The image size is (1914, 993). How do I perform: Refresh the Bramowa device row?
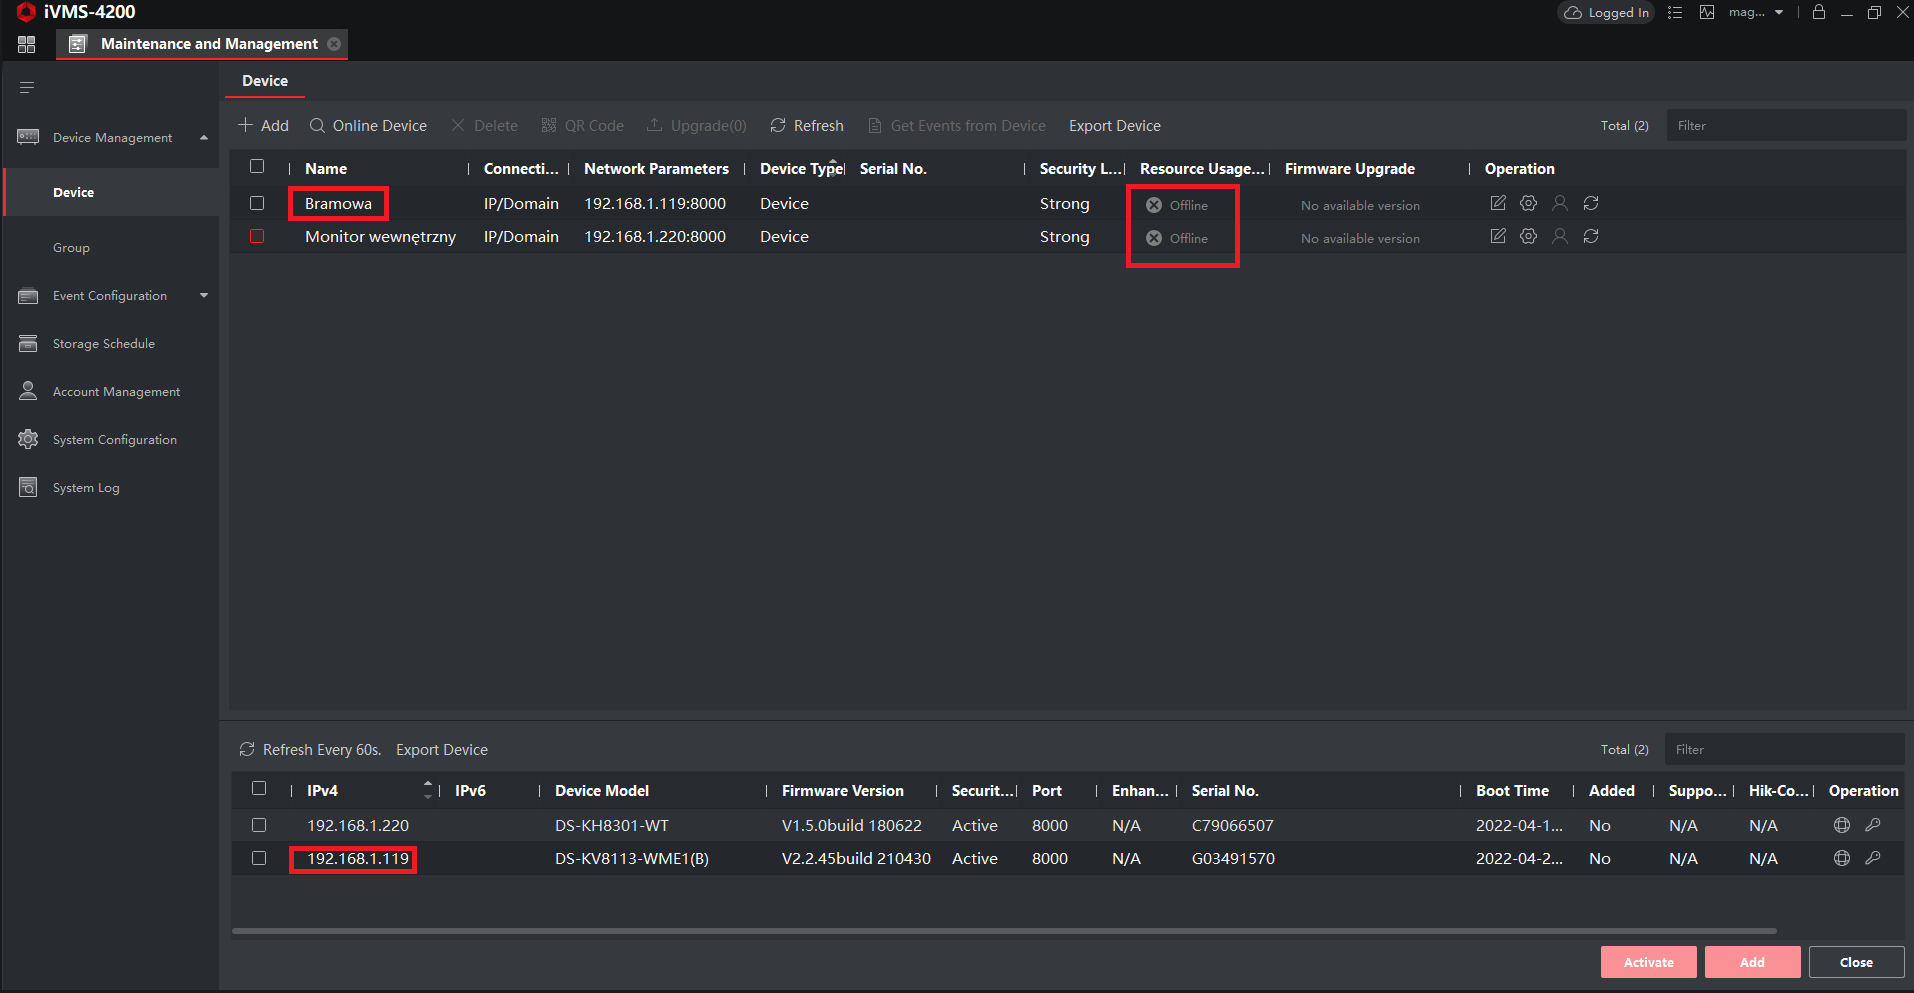(1591, 203)
